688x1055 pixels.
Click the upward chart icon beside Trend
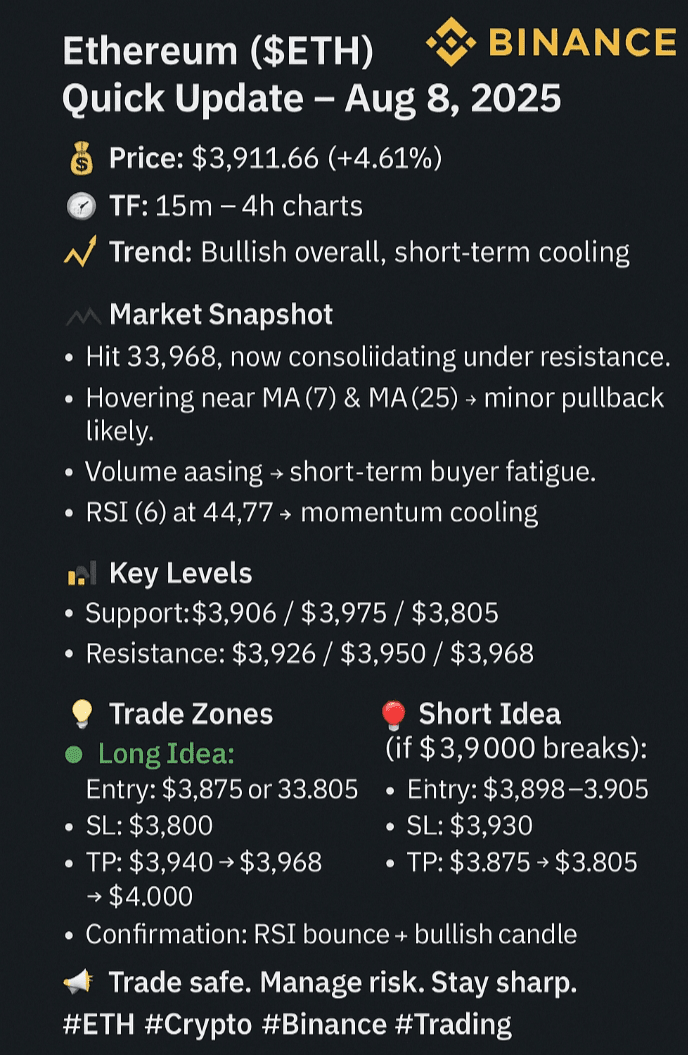coord(80,253)
